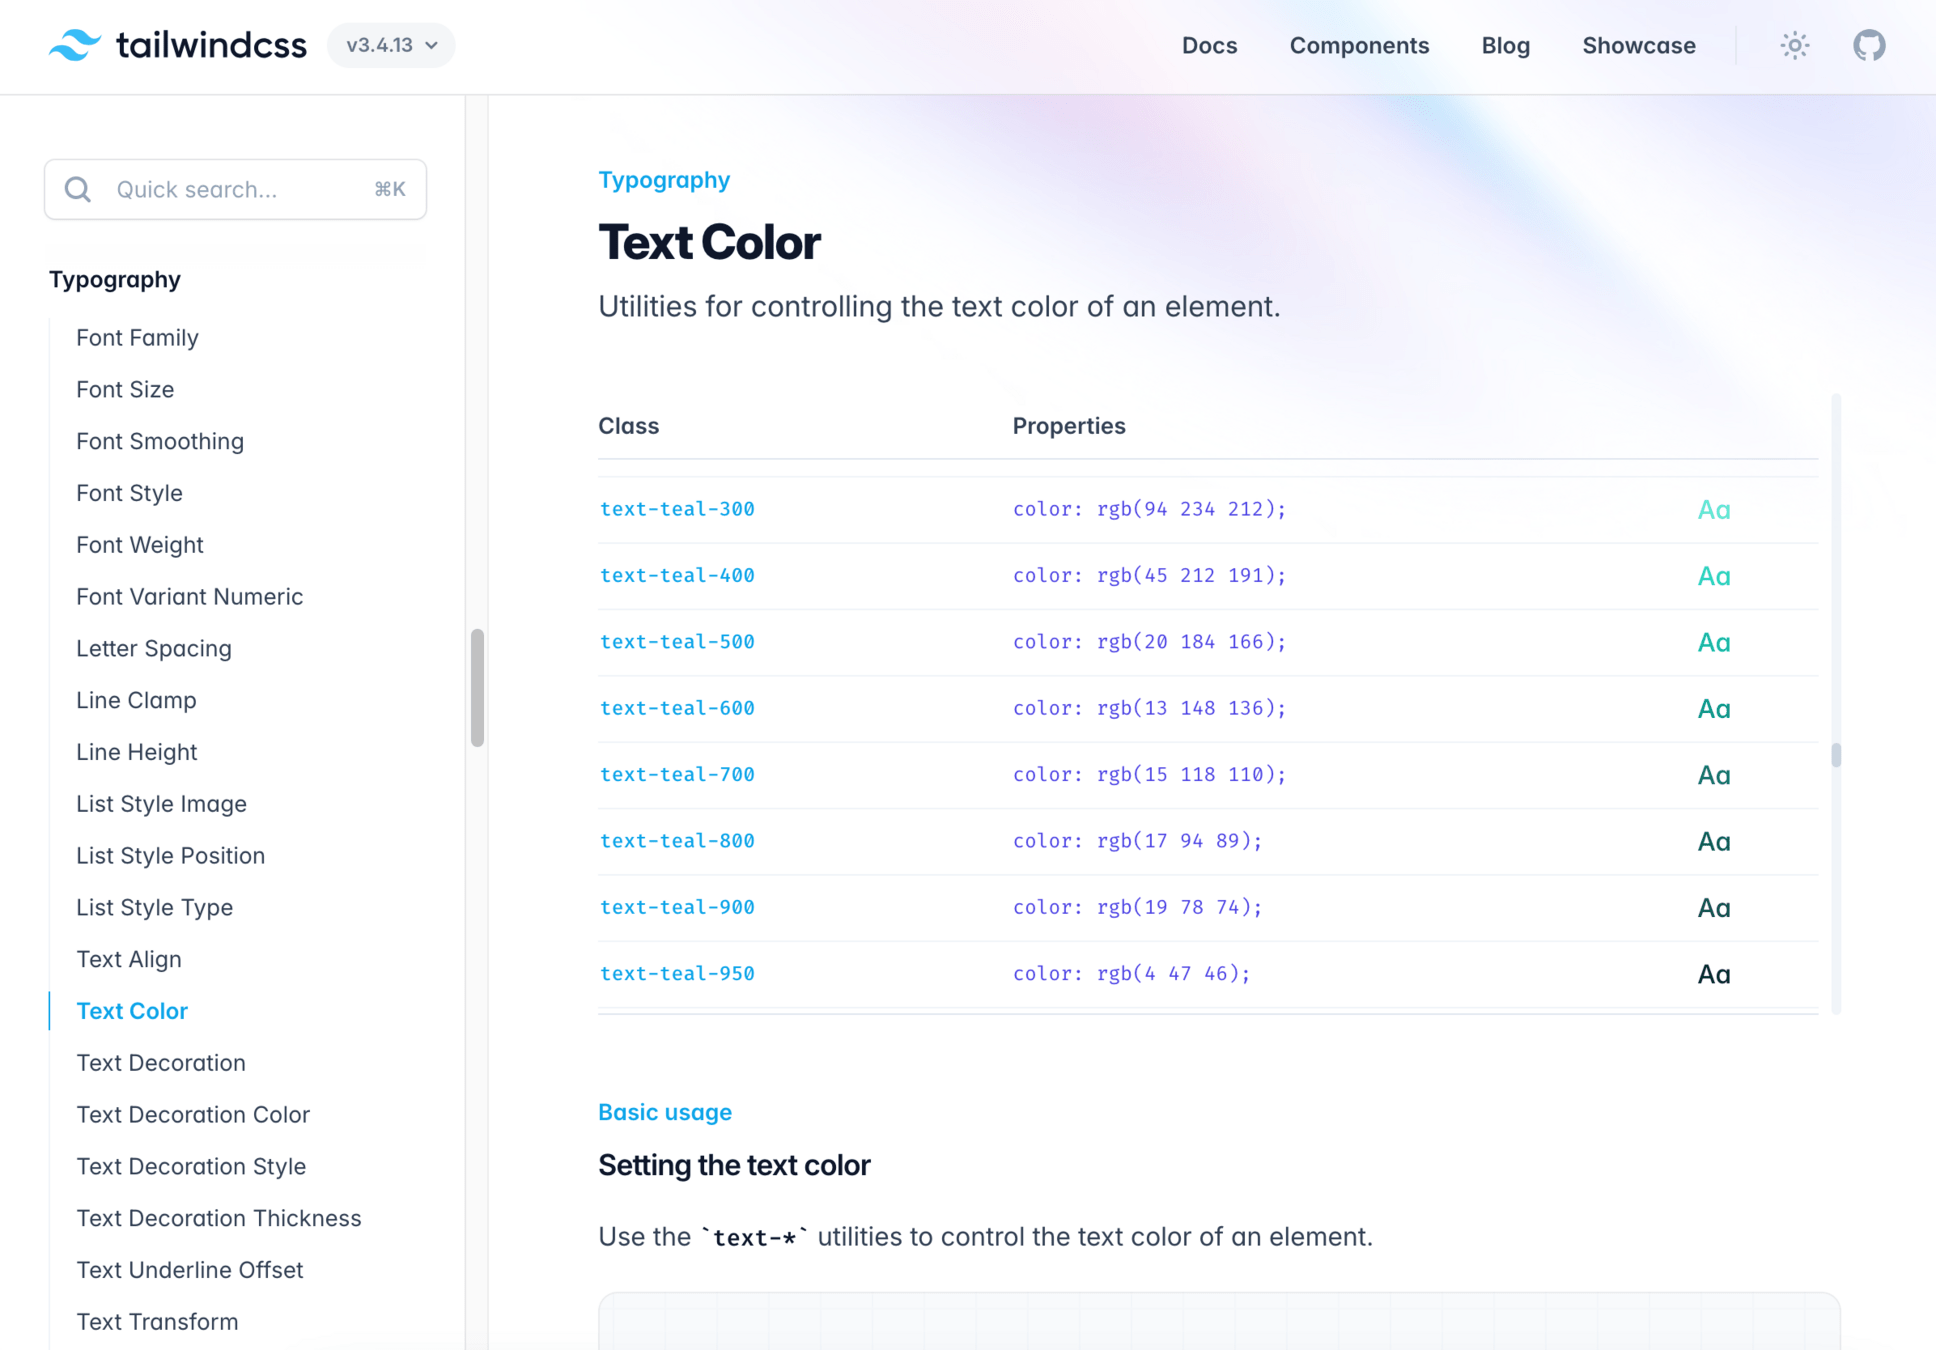
Task: Select Text Decoration Color in sidebar
Action: [x=193, y=1114]
